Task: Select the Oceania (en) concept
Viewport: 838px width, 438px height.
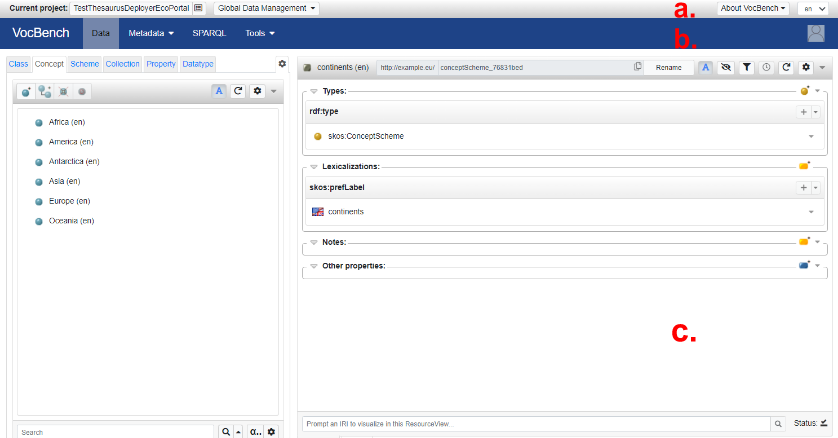Action: 71,221
